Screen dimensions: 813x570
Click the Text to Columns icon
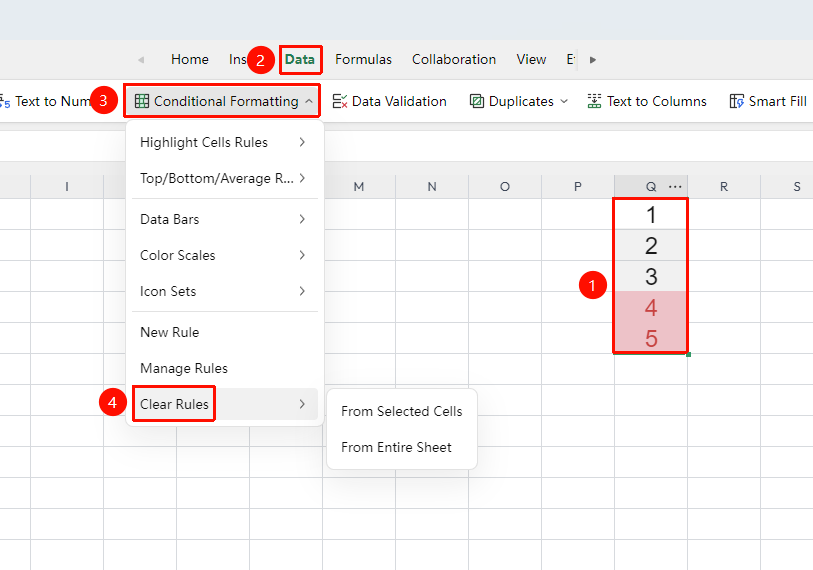click(594, 101)
